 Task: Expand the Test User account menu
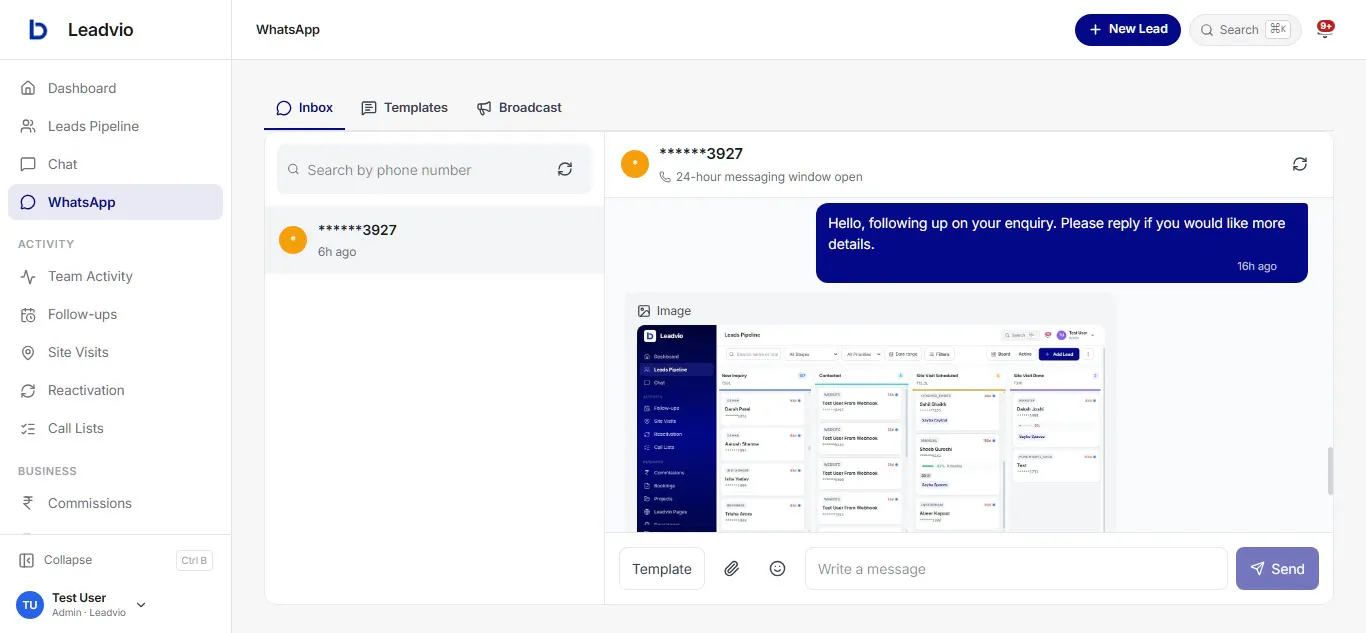(x=141, y=604)
